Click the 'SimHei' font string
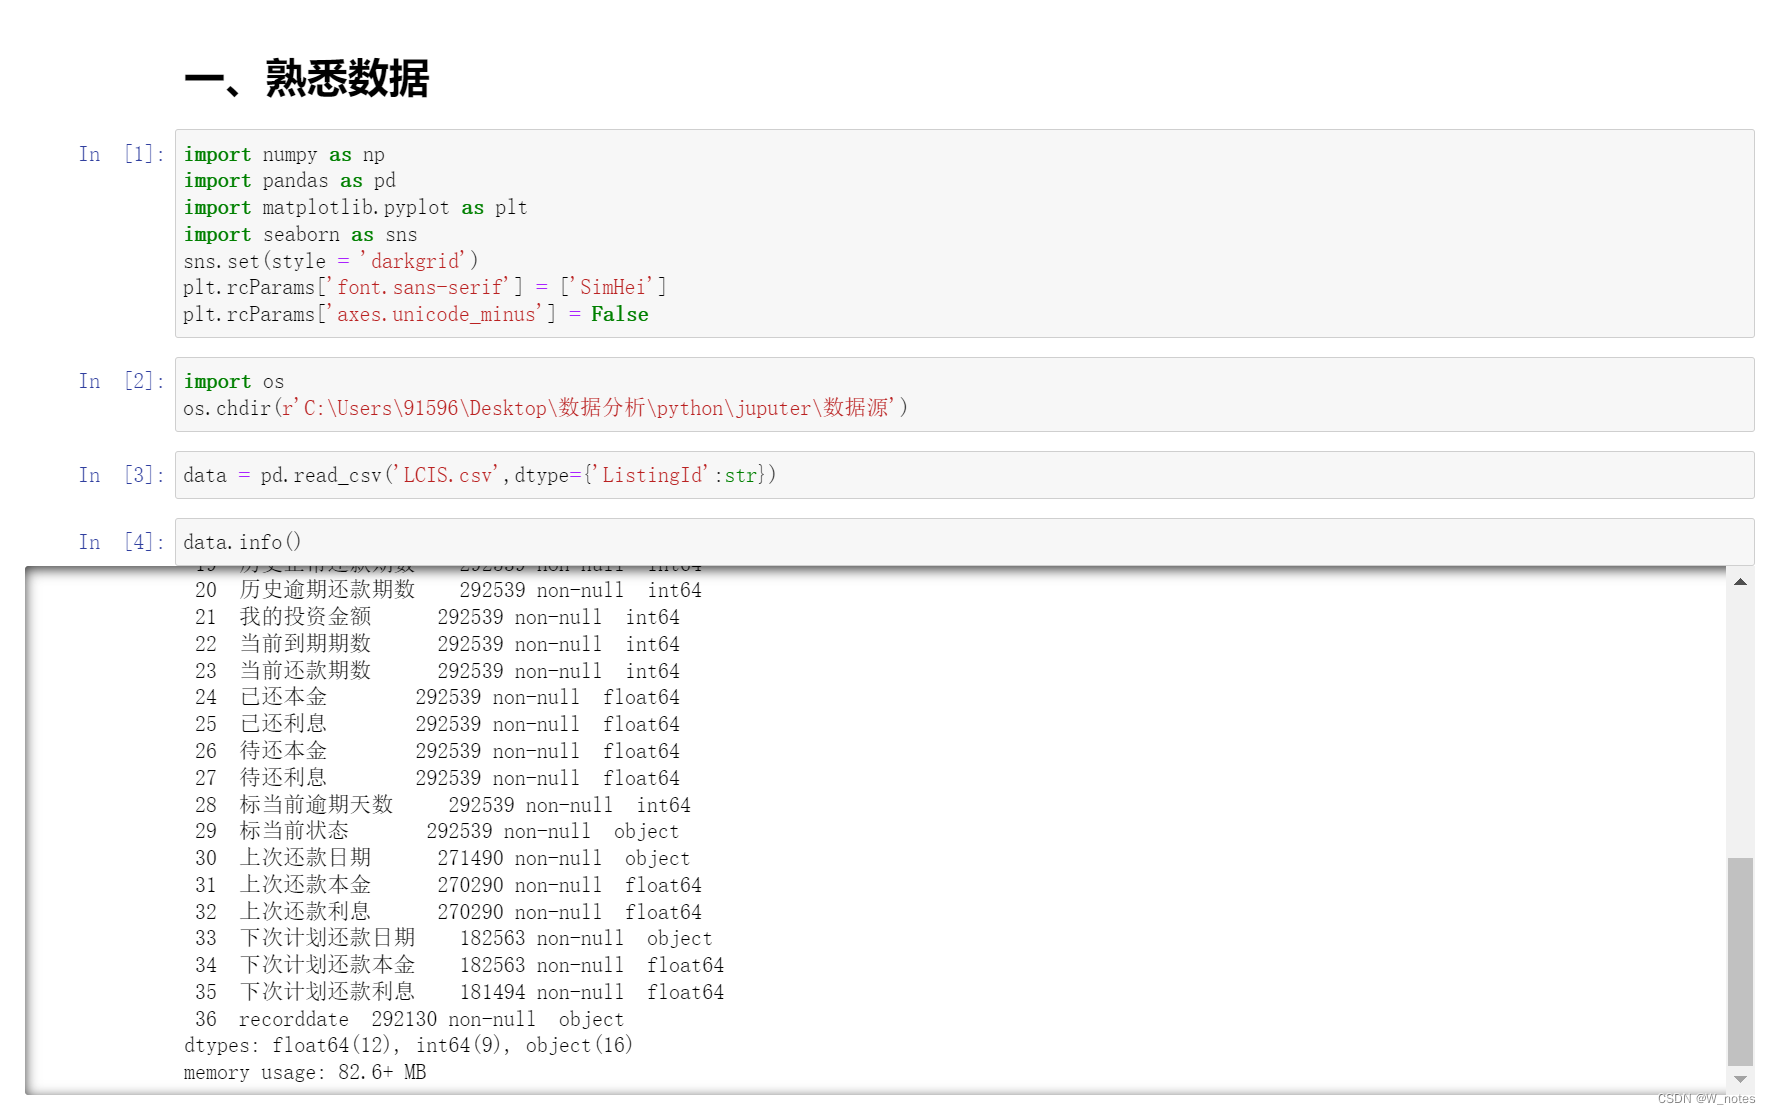1771x1114 pixels. click(x=612, y=288)
